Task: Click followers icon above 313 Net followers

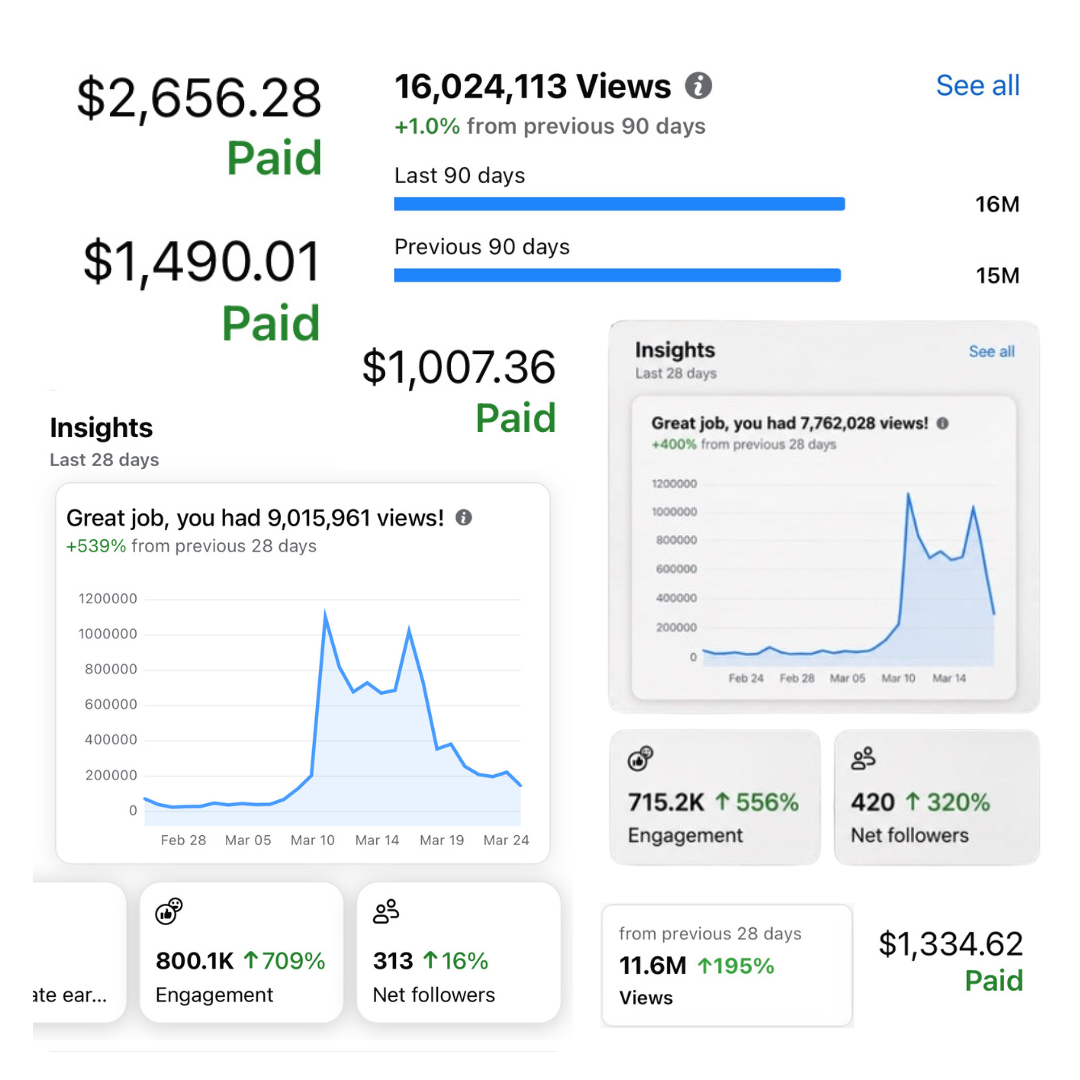Action: (x=386, y=911)
